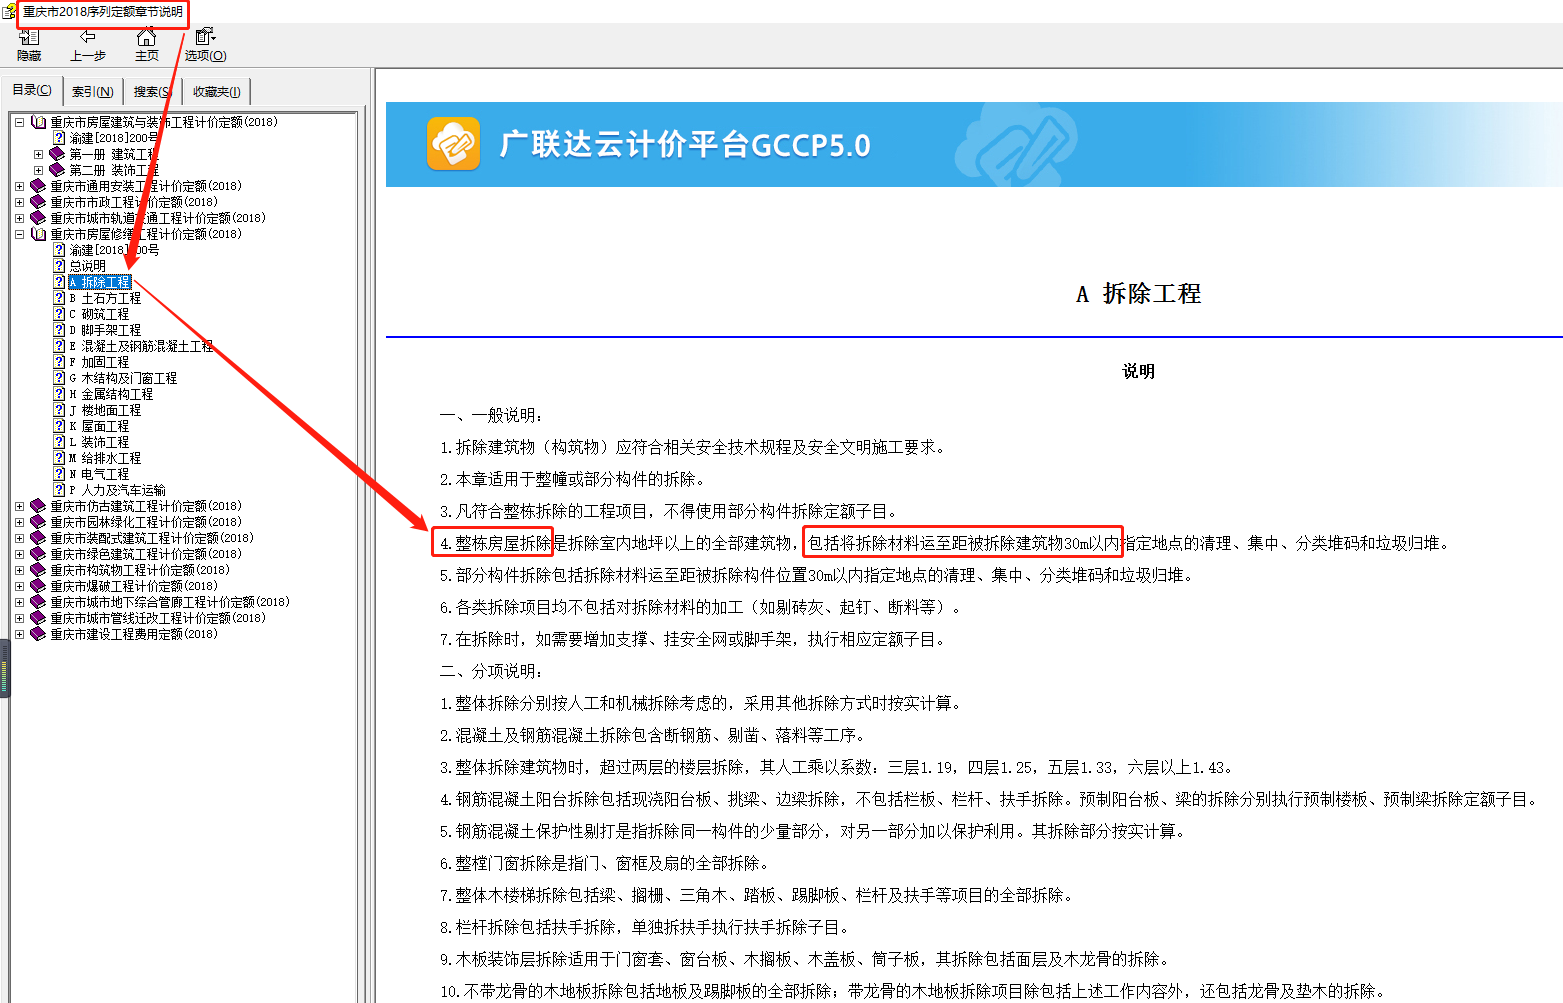
Task: Open topic L 装饰工程
Action: (99, 442)
